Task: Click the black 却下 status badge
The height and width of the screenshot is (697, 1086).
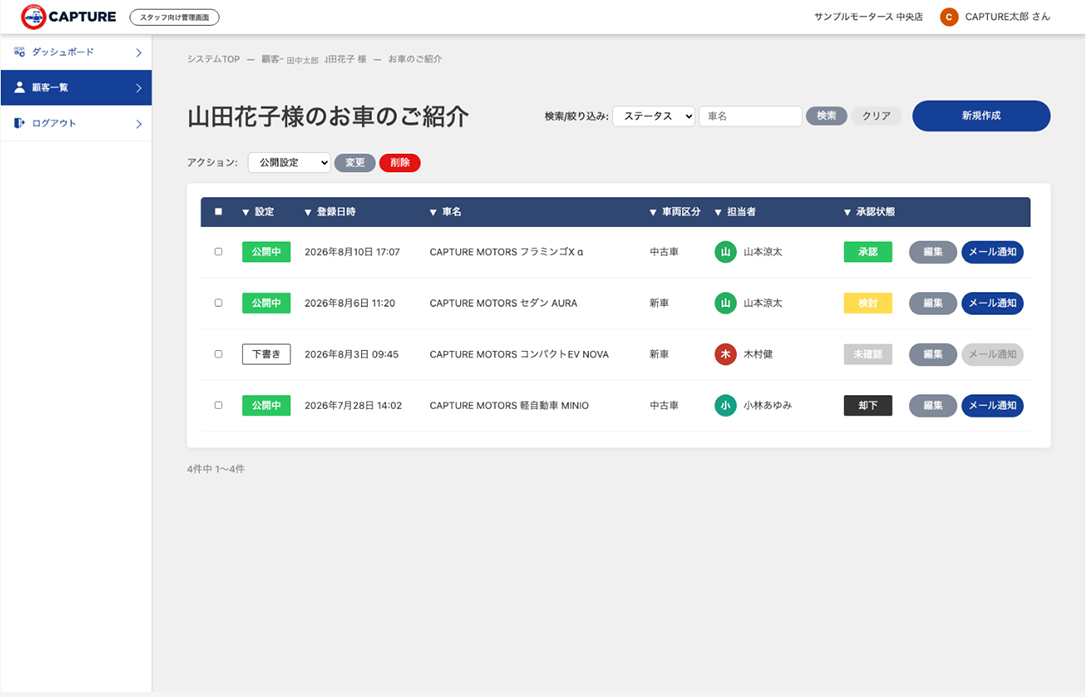Action: [868, 405]
